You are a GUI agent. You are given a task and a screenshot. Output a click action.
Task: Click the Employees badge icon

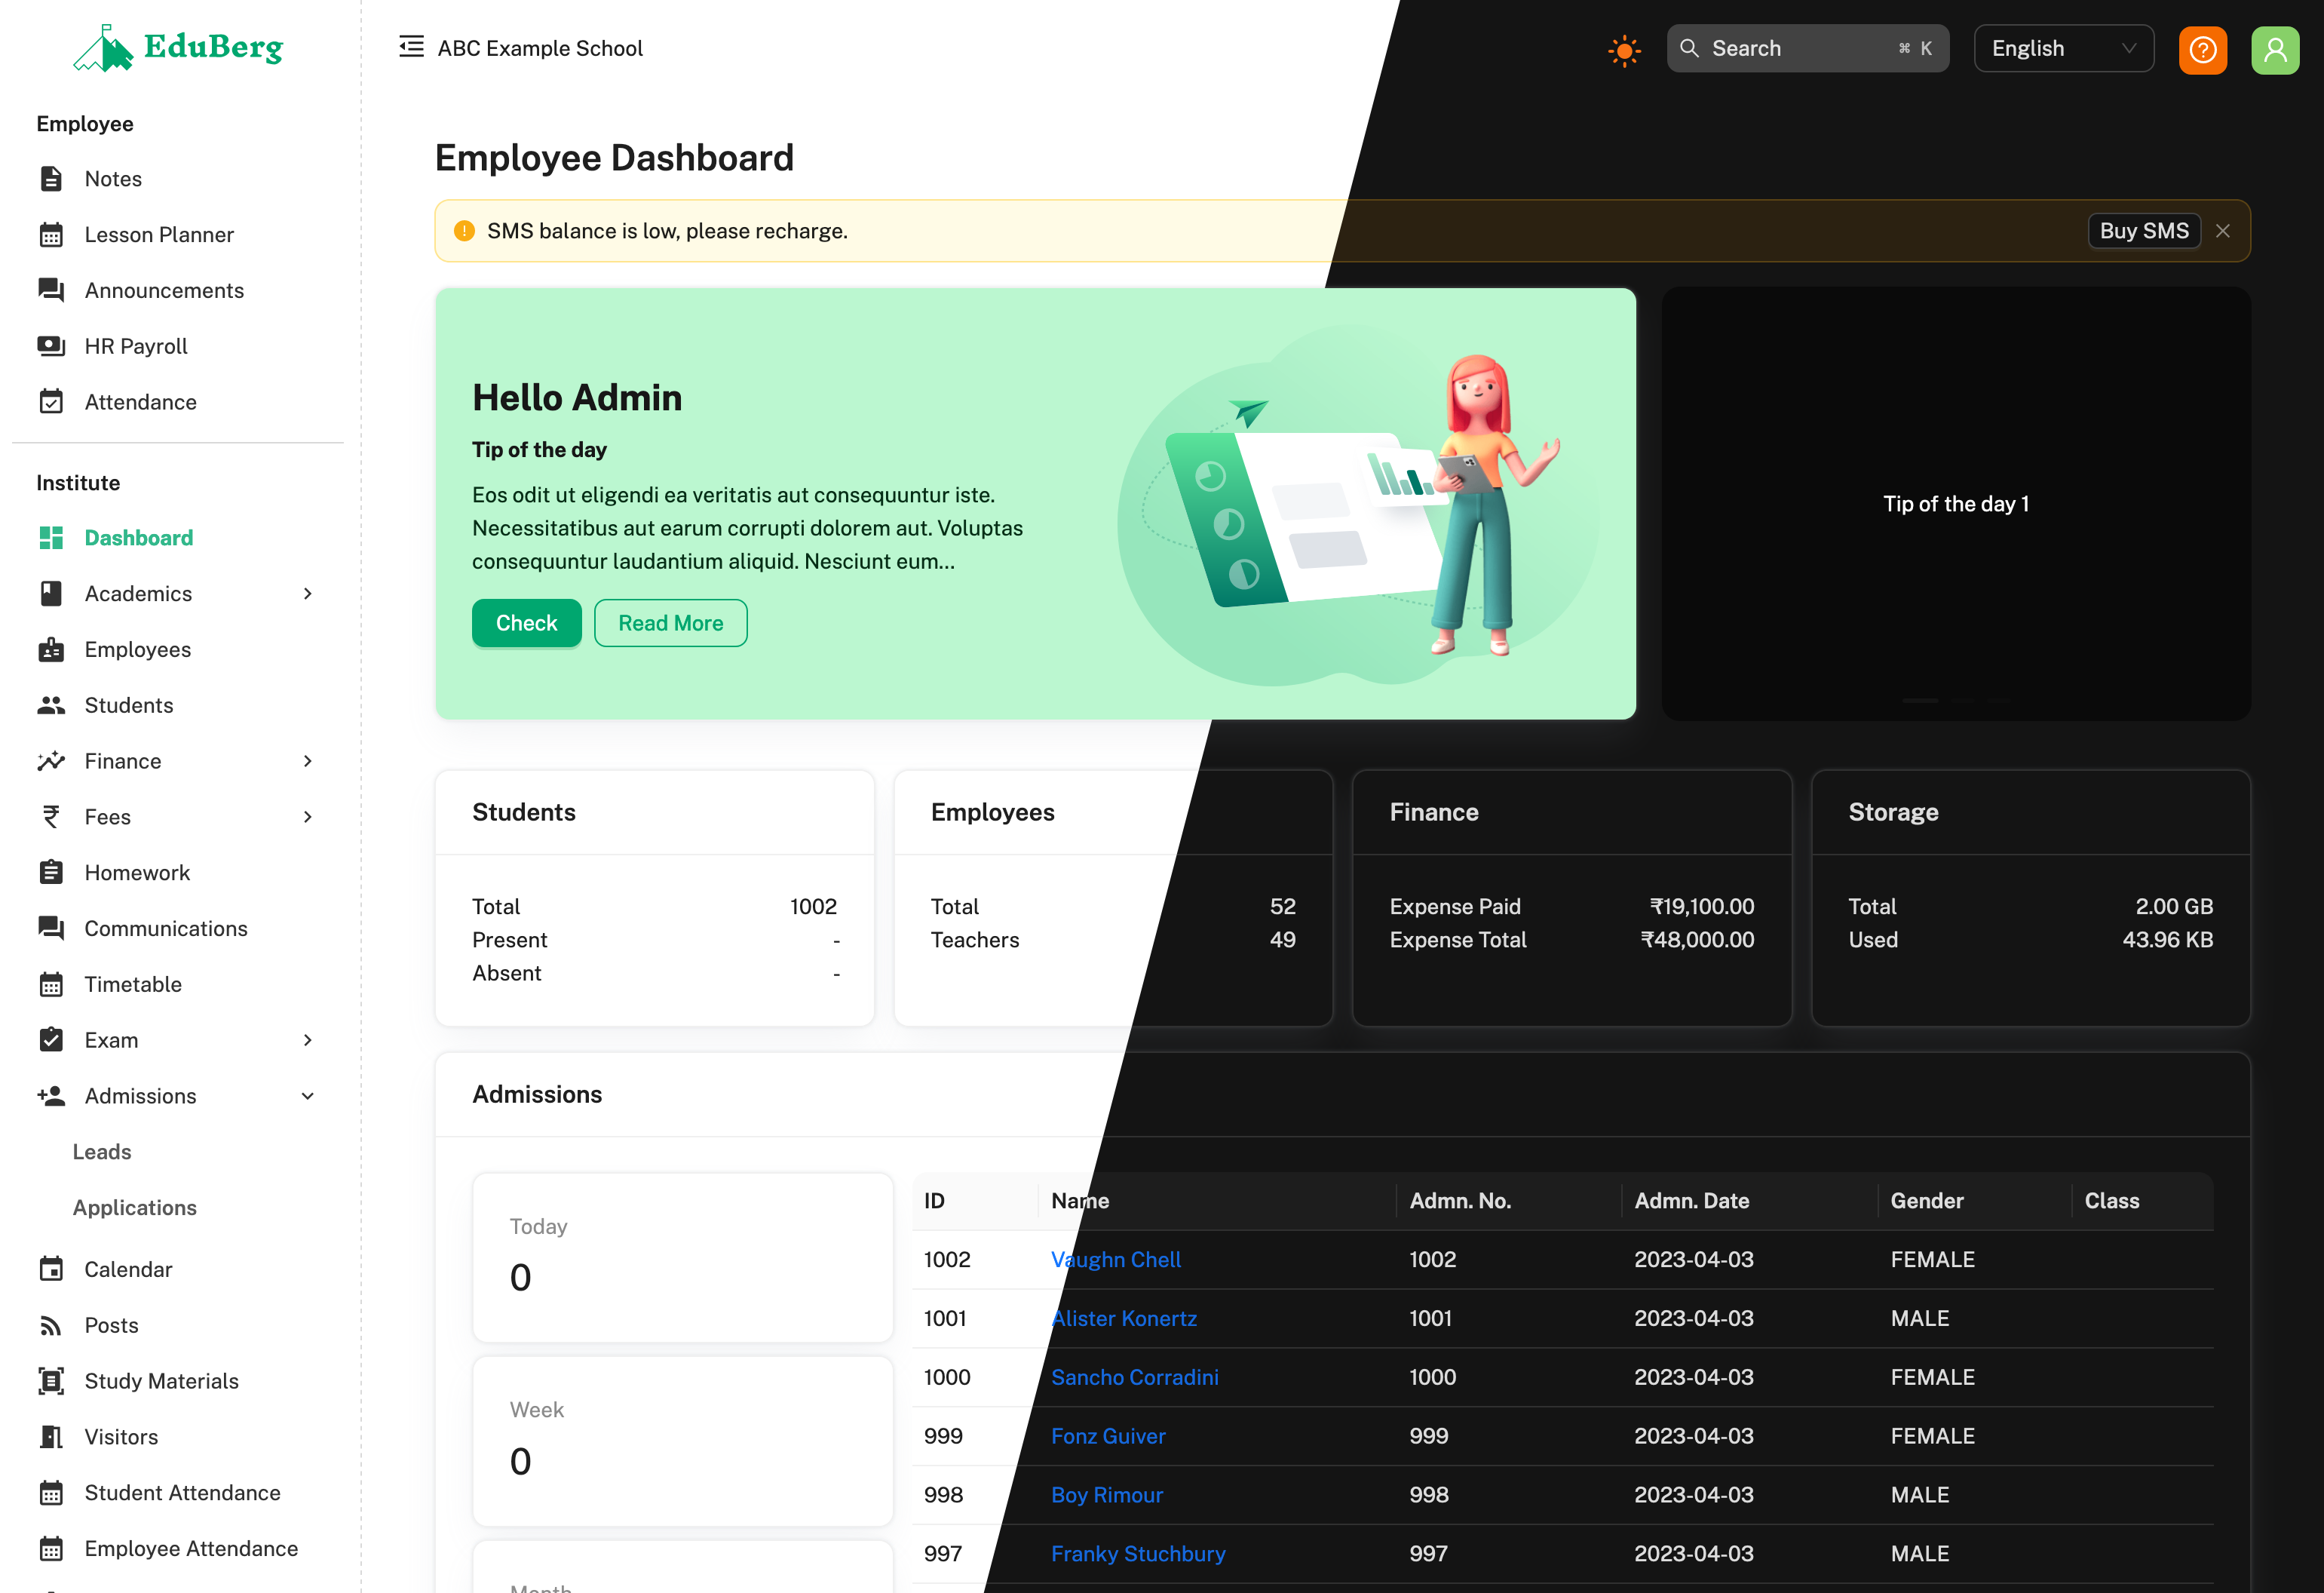51,650
